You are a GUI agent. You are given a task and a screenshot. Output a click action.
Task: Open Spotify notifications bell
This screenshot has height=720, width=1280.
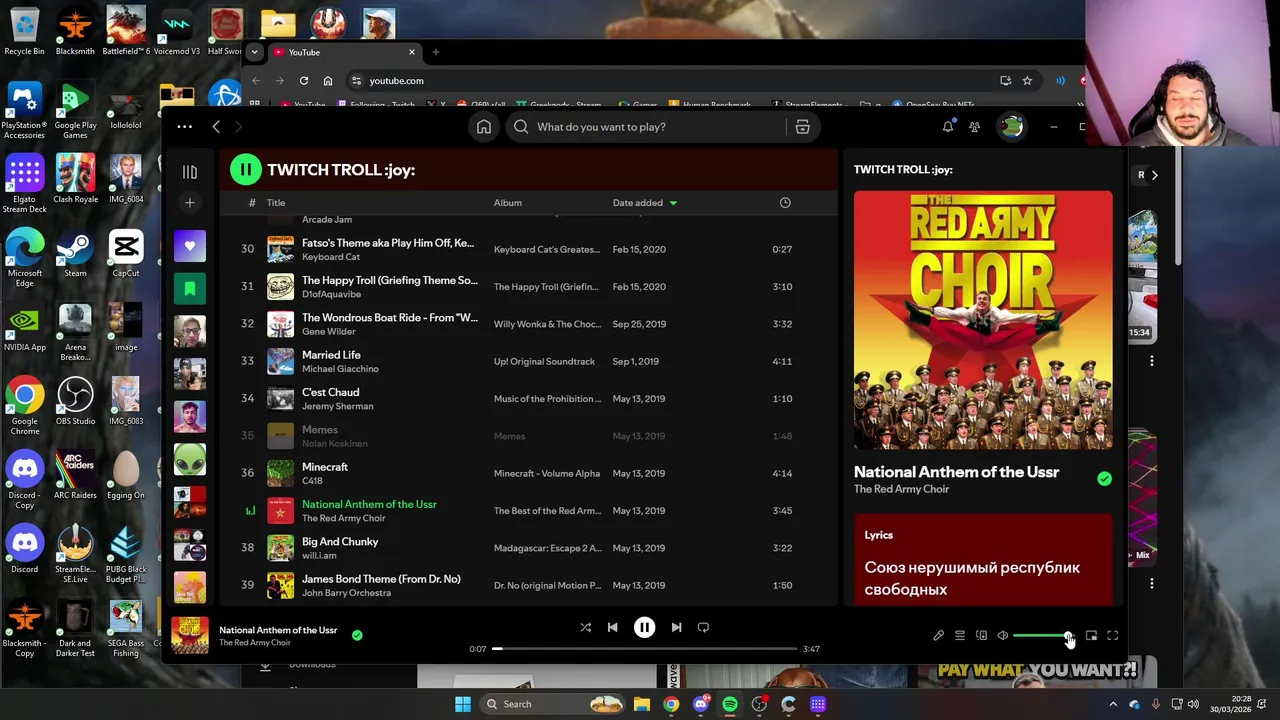(948, 127)
